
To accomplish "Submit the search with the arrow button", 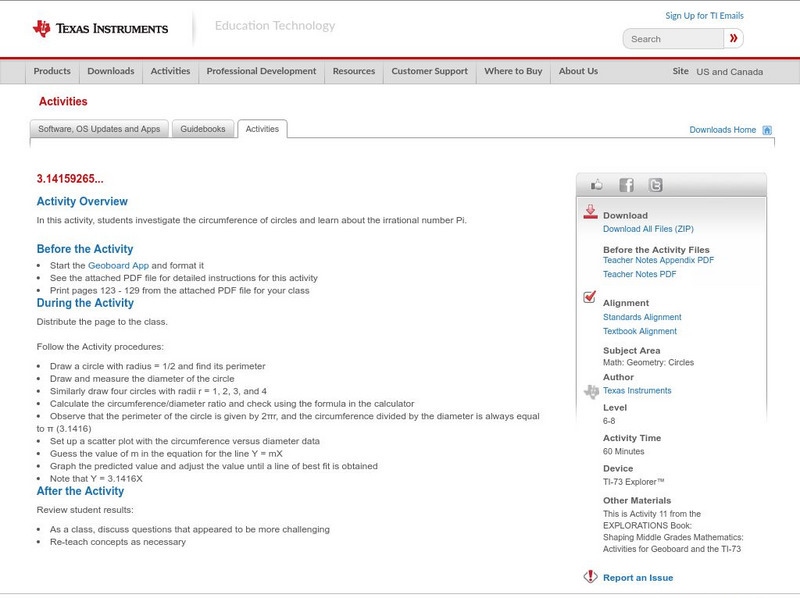I will pyautogui.click(x=735, y=38).
